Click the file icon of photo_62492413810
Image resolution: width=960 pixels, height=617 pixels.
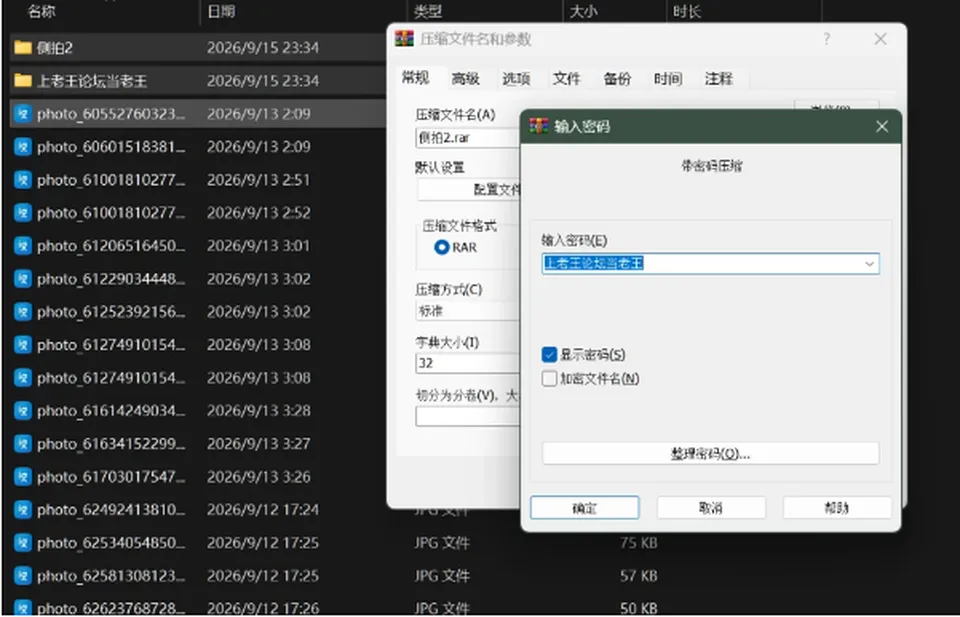pos(23,510)
